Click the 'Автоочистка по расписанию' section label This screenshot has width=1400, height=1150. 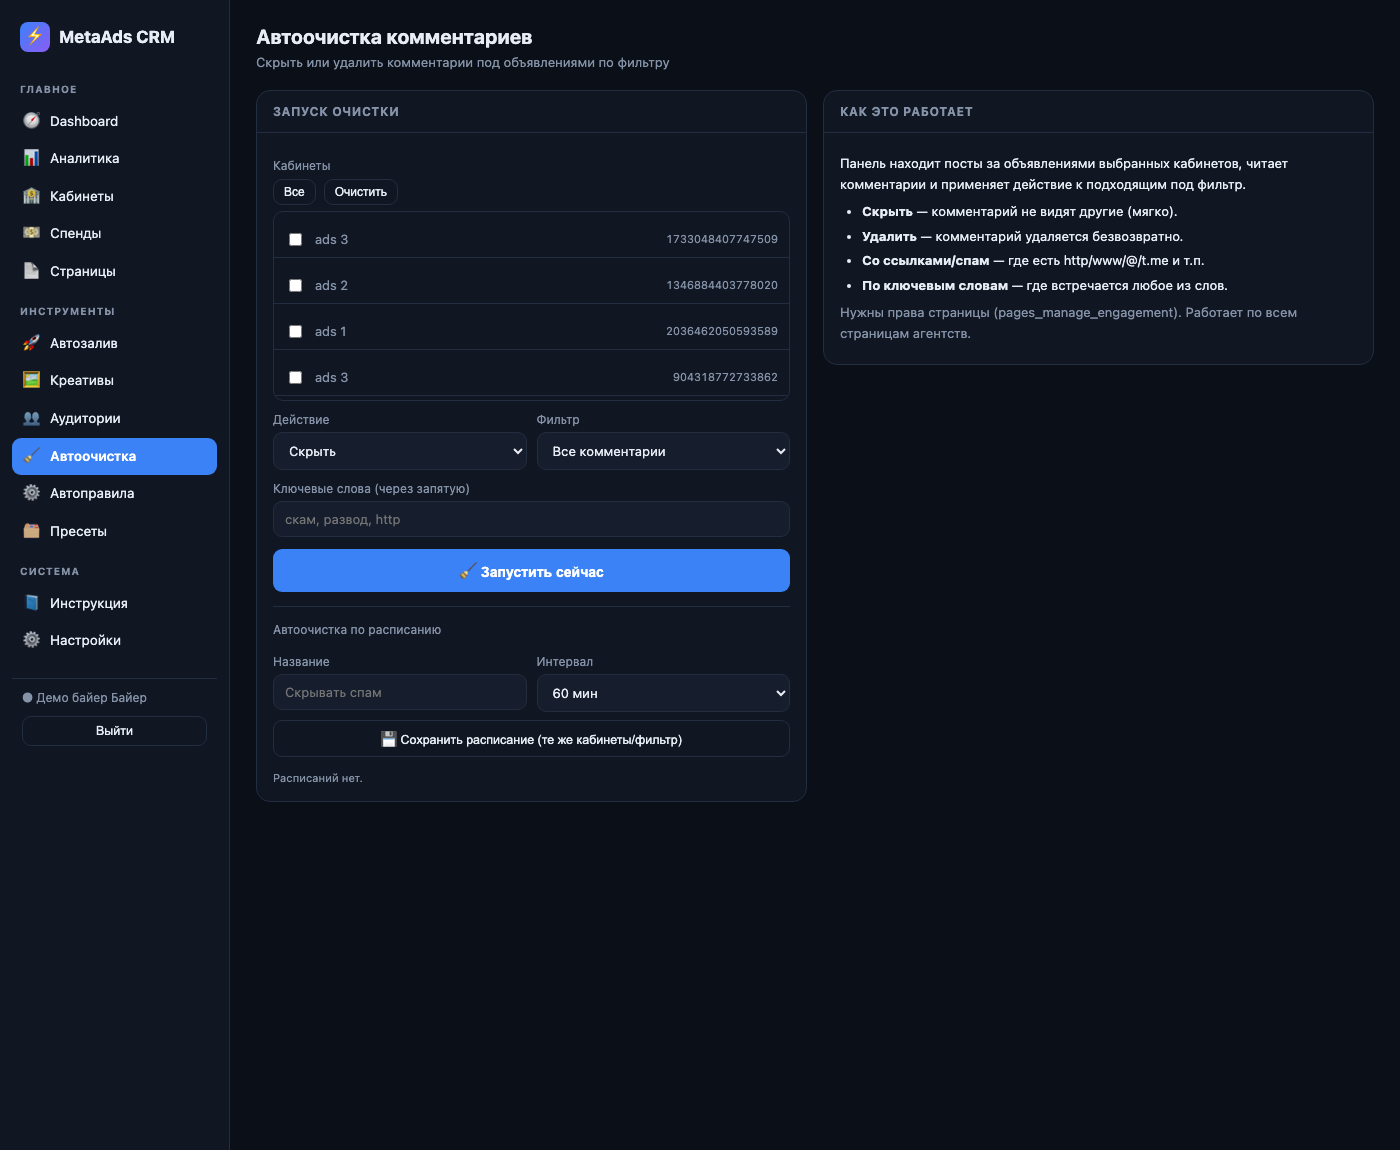(x=357, y=630)
